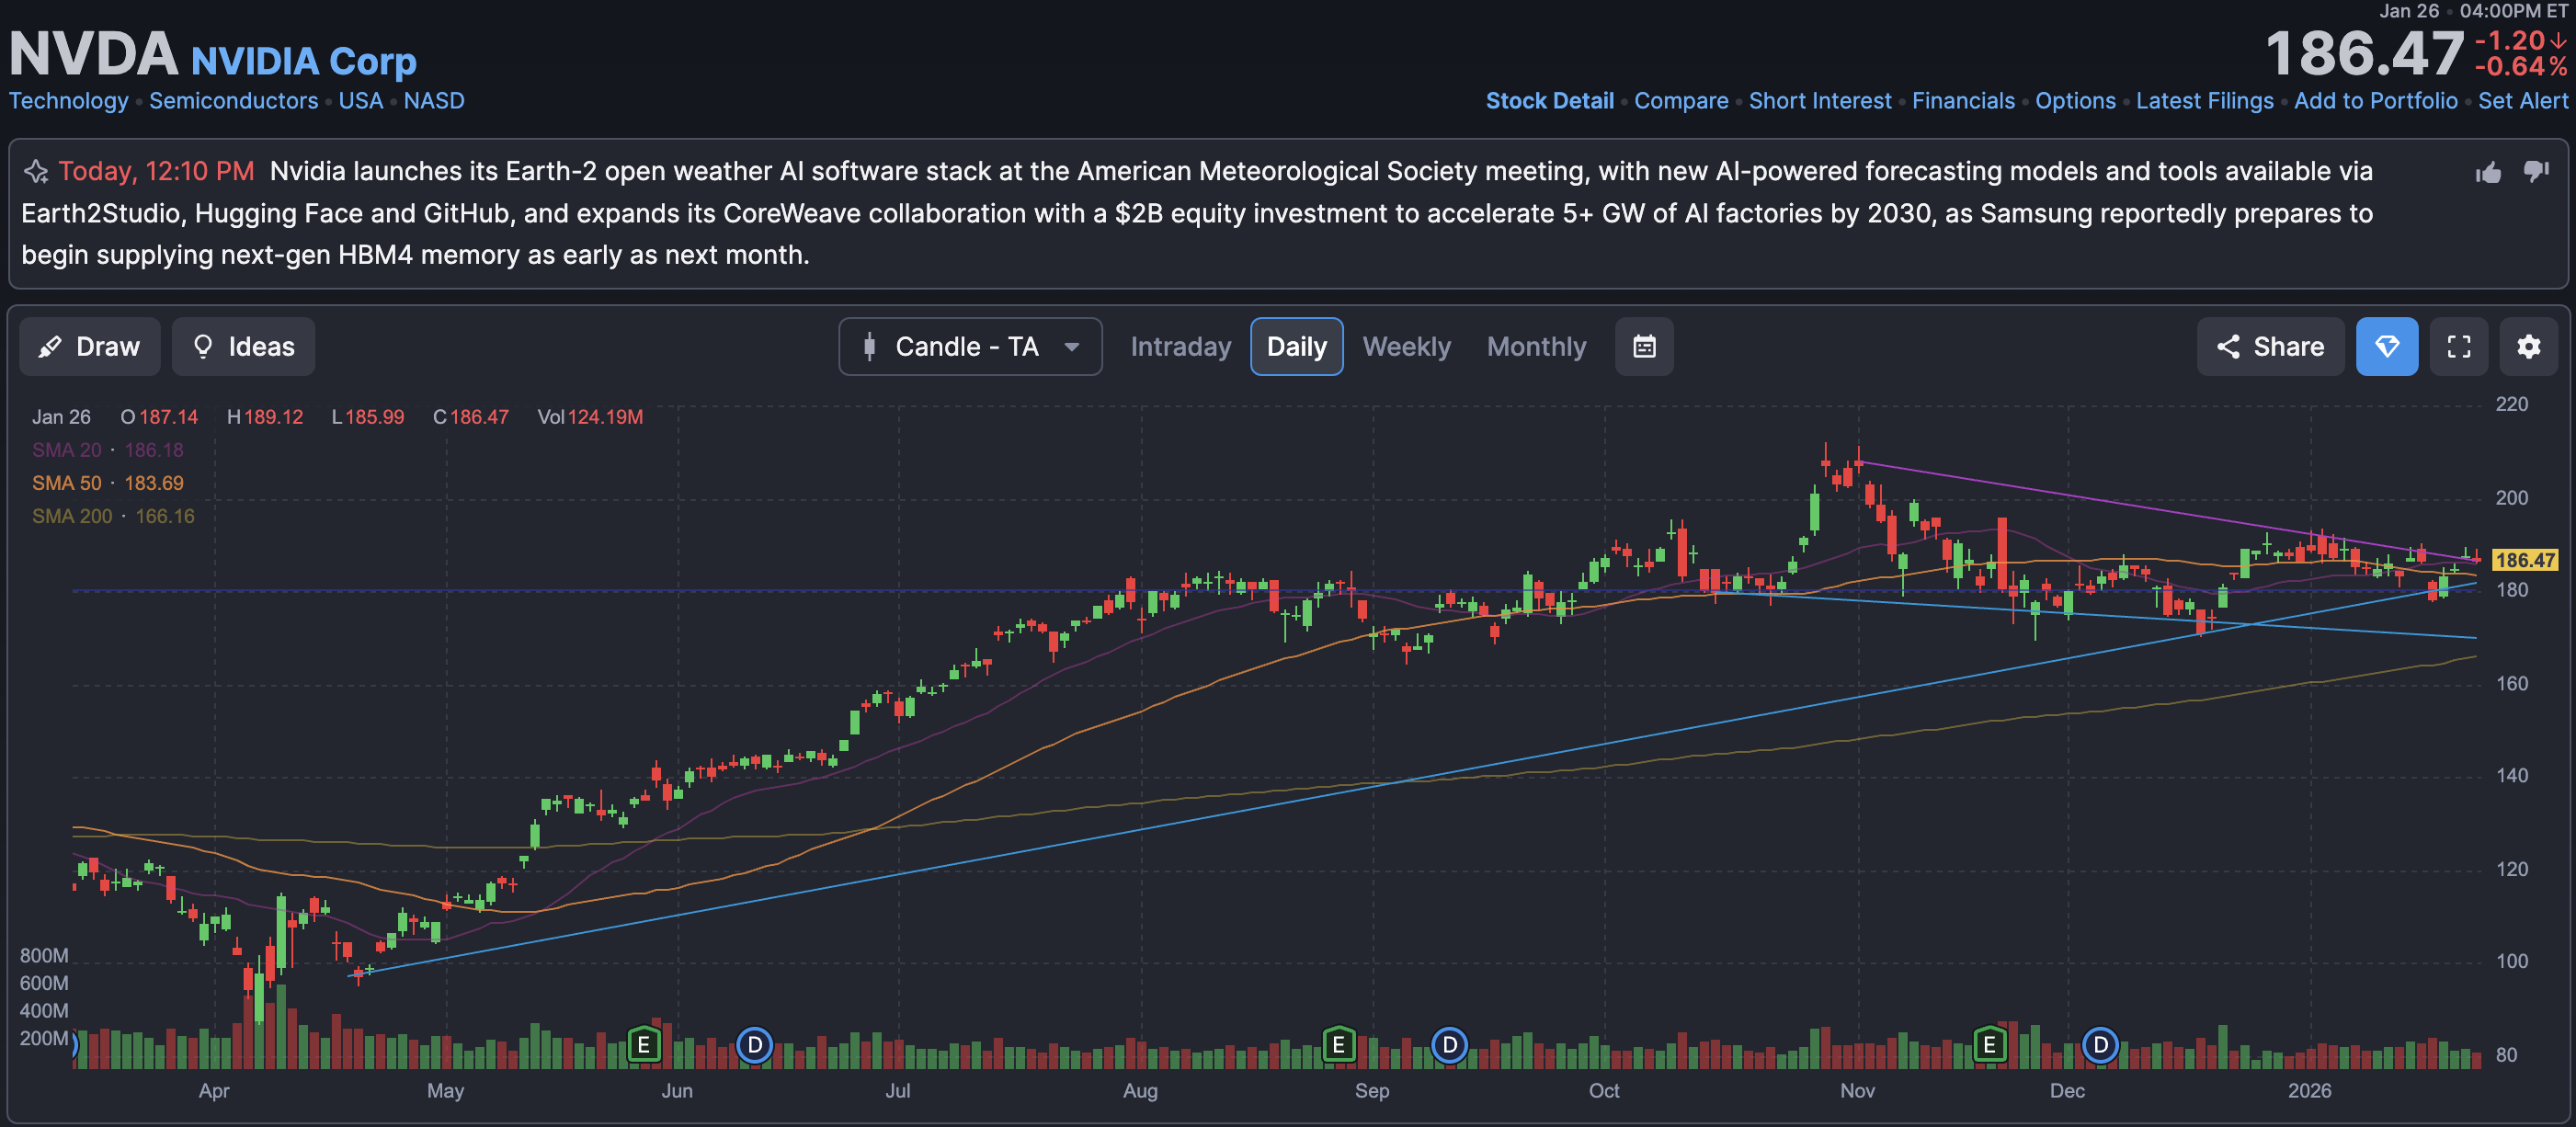The image size is (2576, 1127).
Task: Open the calendar date range picker
Action: click(x=1644, y=347)
